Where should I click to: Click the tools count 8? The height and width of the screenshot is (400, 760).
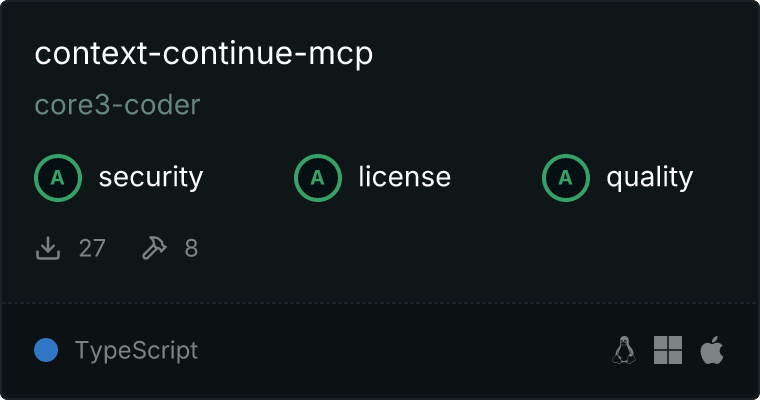(191, 248)
